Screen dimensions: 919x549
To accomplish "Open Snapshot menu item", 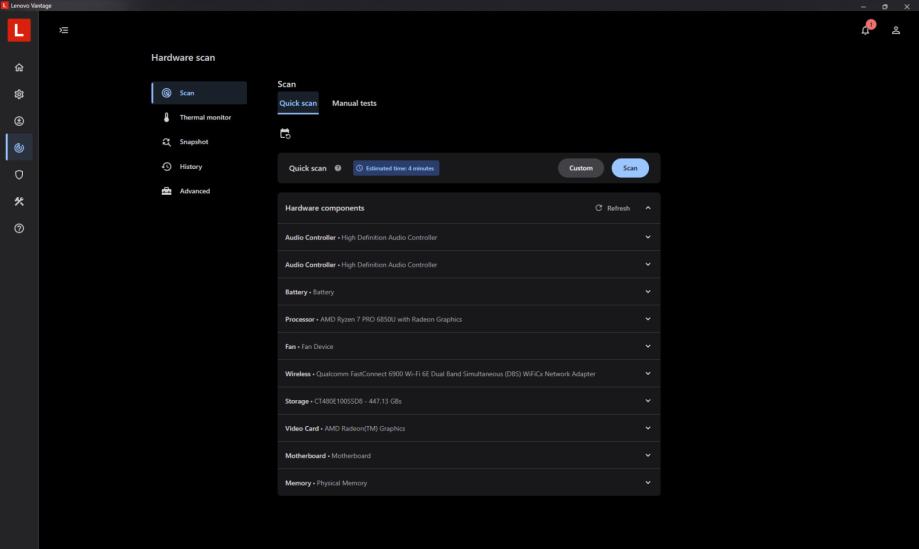I will coord(199,142).
